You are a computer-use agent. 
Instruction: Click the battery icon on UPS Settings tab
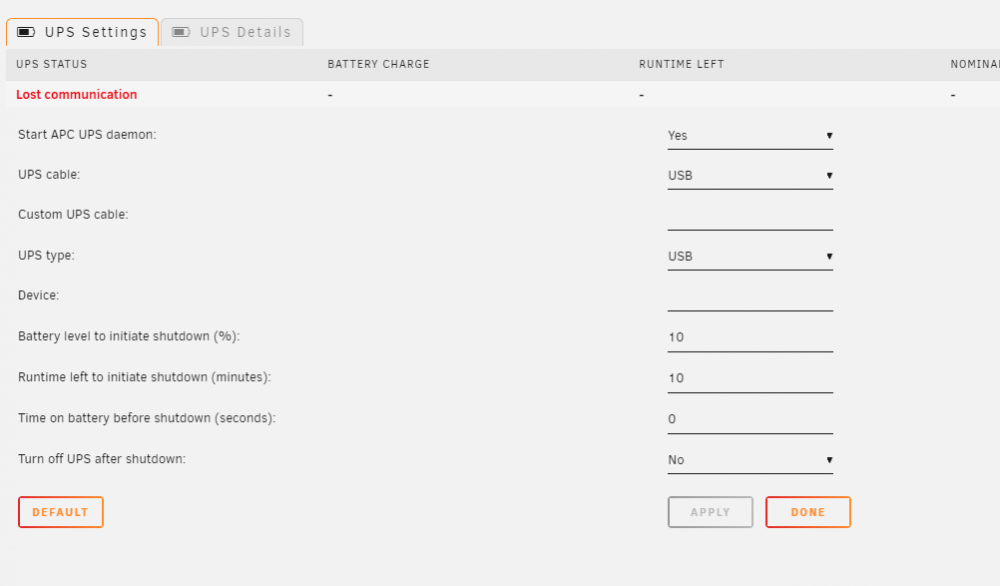click(x=26, y=32)
